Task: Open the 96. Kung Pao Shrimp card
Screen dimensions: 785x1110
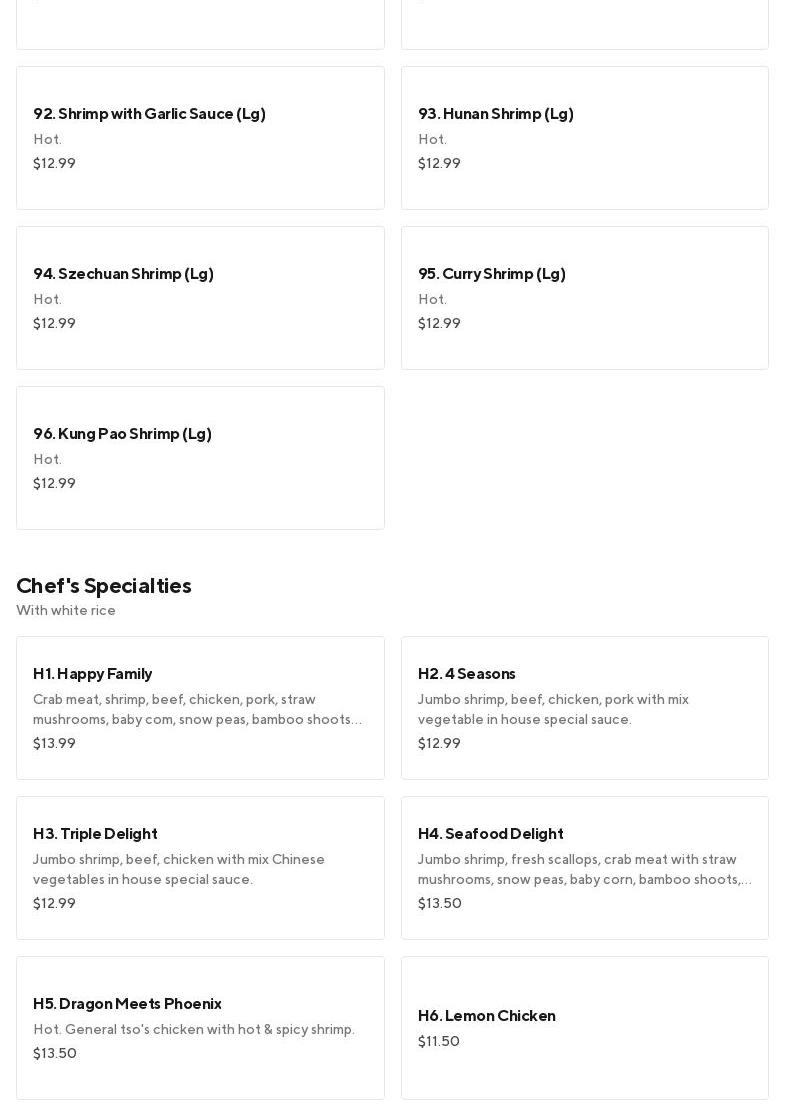Action: pyautogui.click(x=200, y=458)
